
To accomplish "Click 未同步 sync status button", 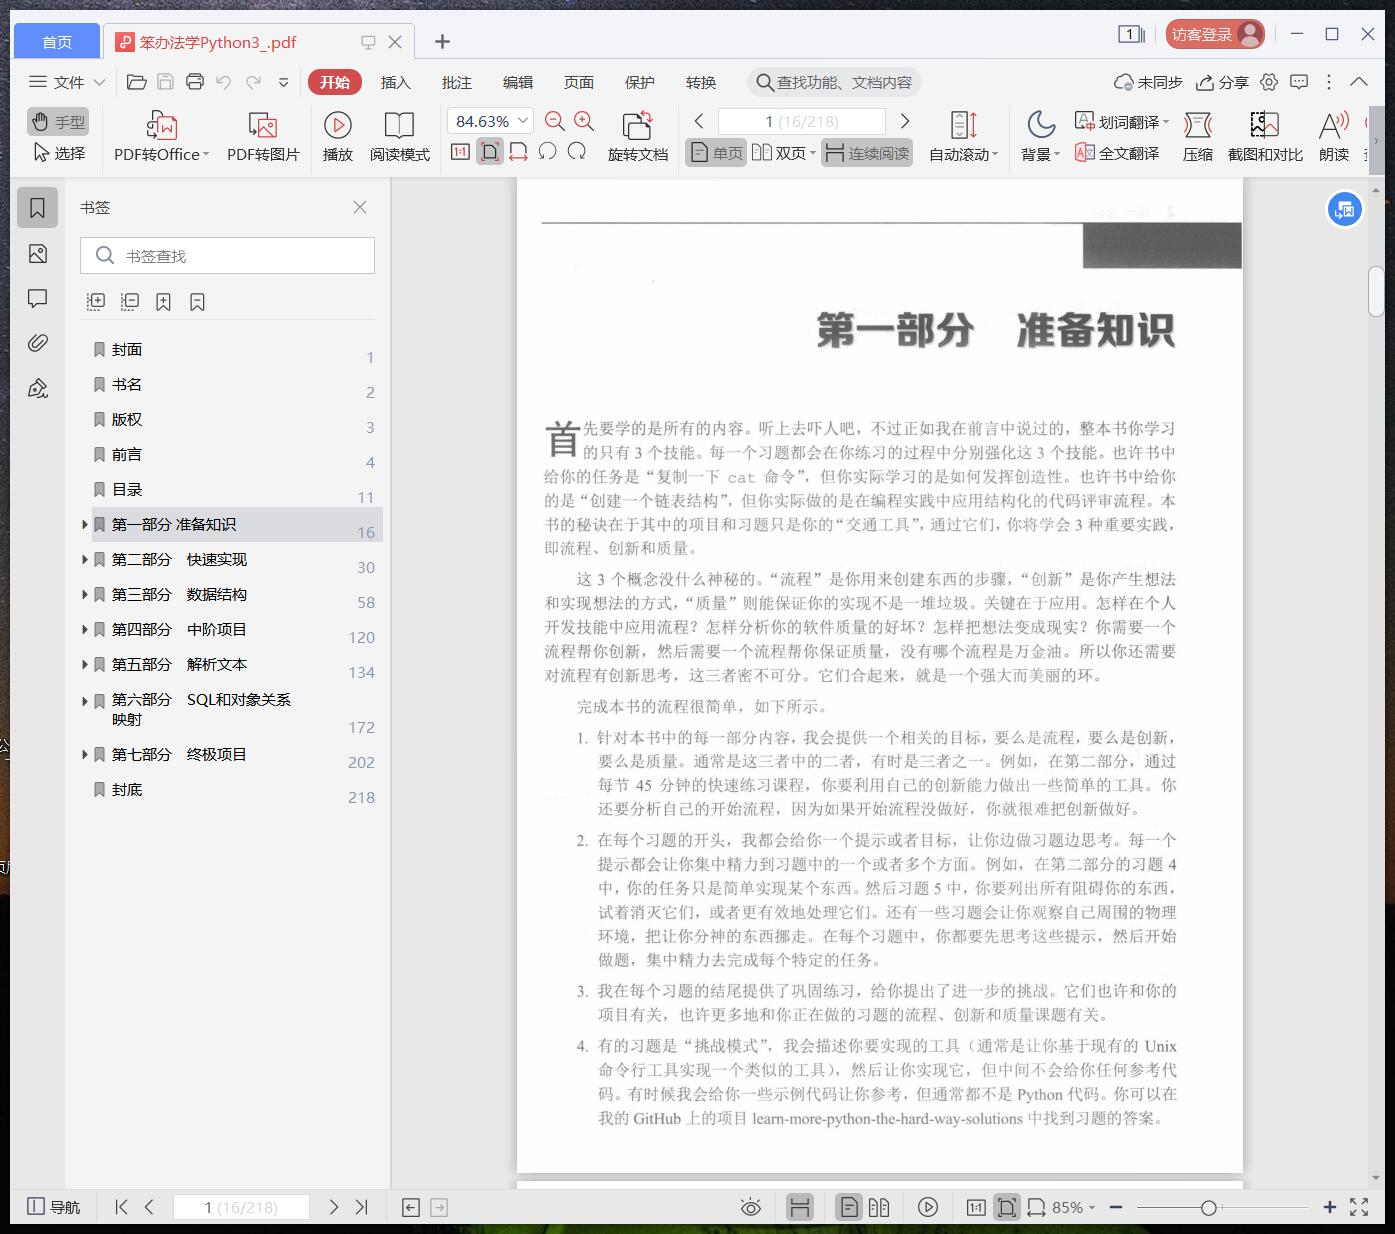I will (x=1148, y=82).
